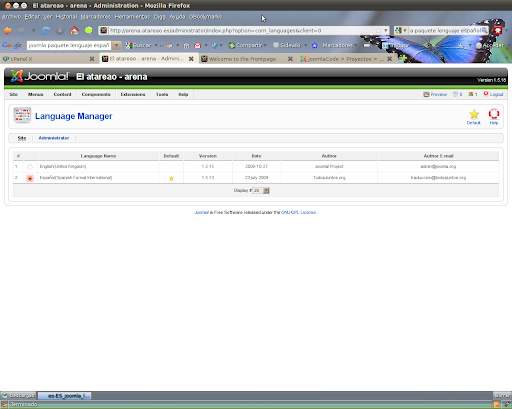Click the messages icon beside Preview
This screenshot has height=409, width=512.
[x=455, y=94]
